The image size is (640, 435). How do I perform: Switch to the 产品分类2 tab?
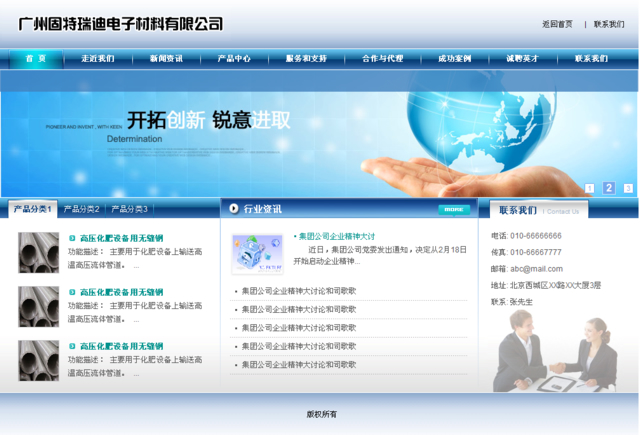[x=81, y=209]
